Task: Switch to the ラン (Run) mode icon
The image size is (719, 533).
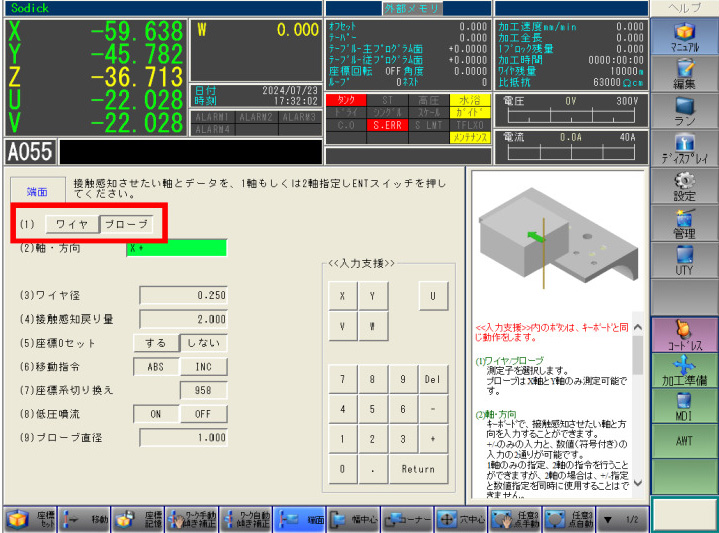Action: coord(684,111)
